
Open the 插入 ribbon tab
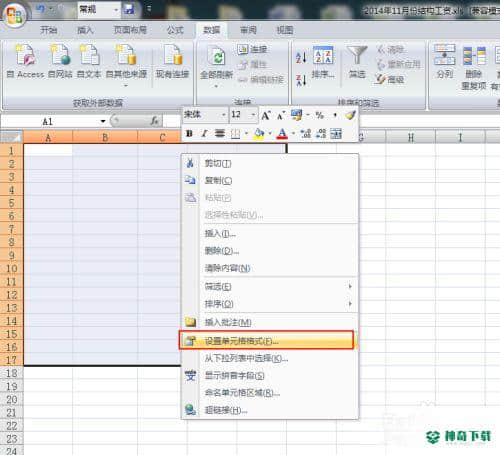tap(85, 30)
